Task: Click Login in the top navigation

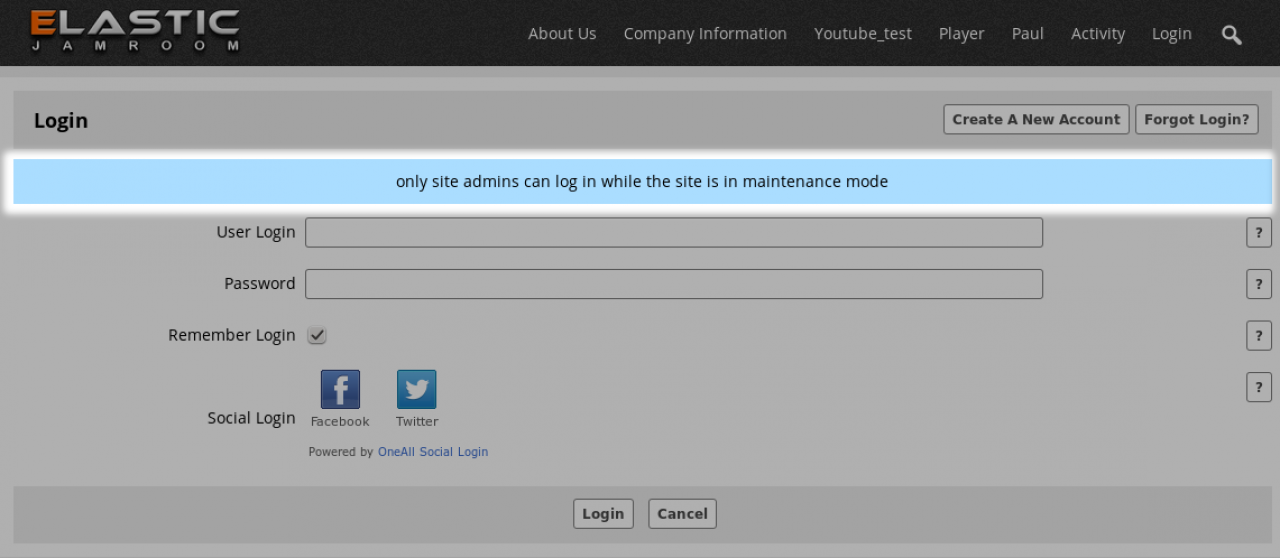Action: point(1171,34)
